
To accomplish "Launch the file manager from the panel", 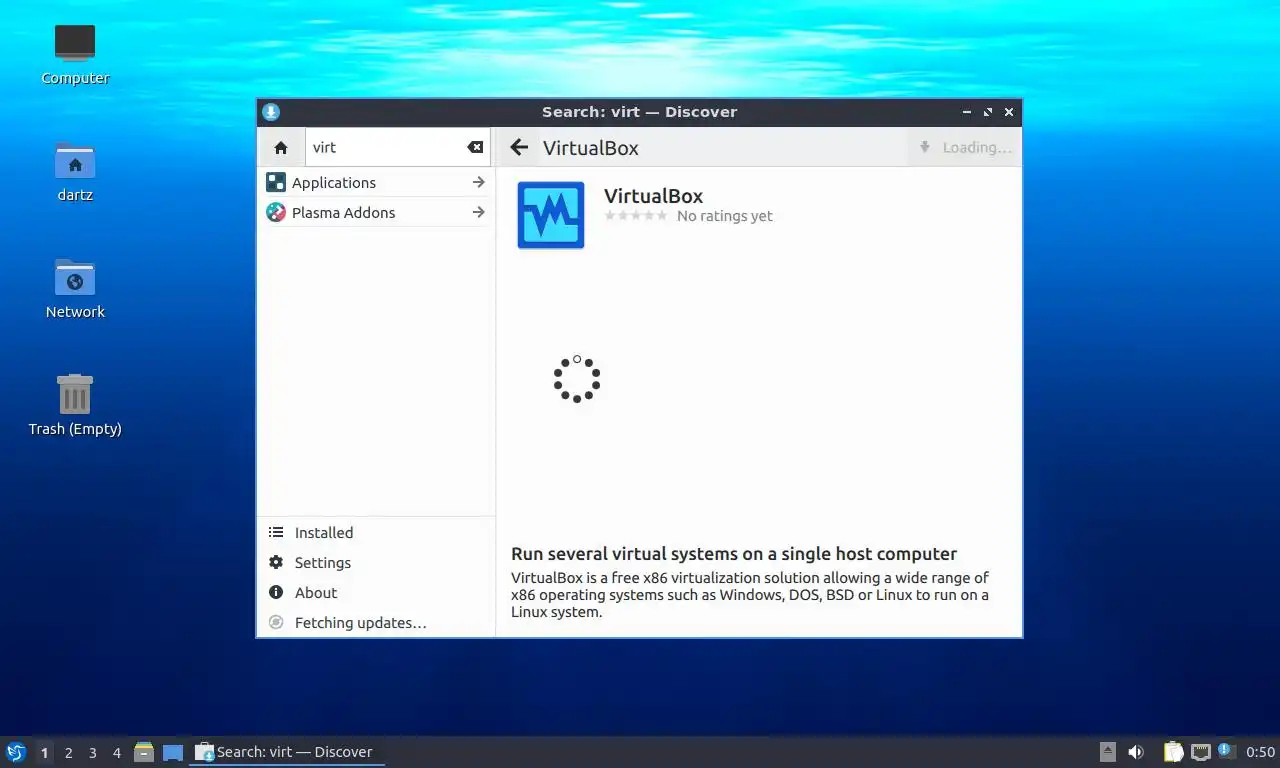I will (x=144, y=752).
